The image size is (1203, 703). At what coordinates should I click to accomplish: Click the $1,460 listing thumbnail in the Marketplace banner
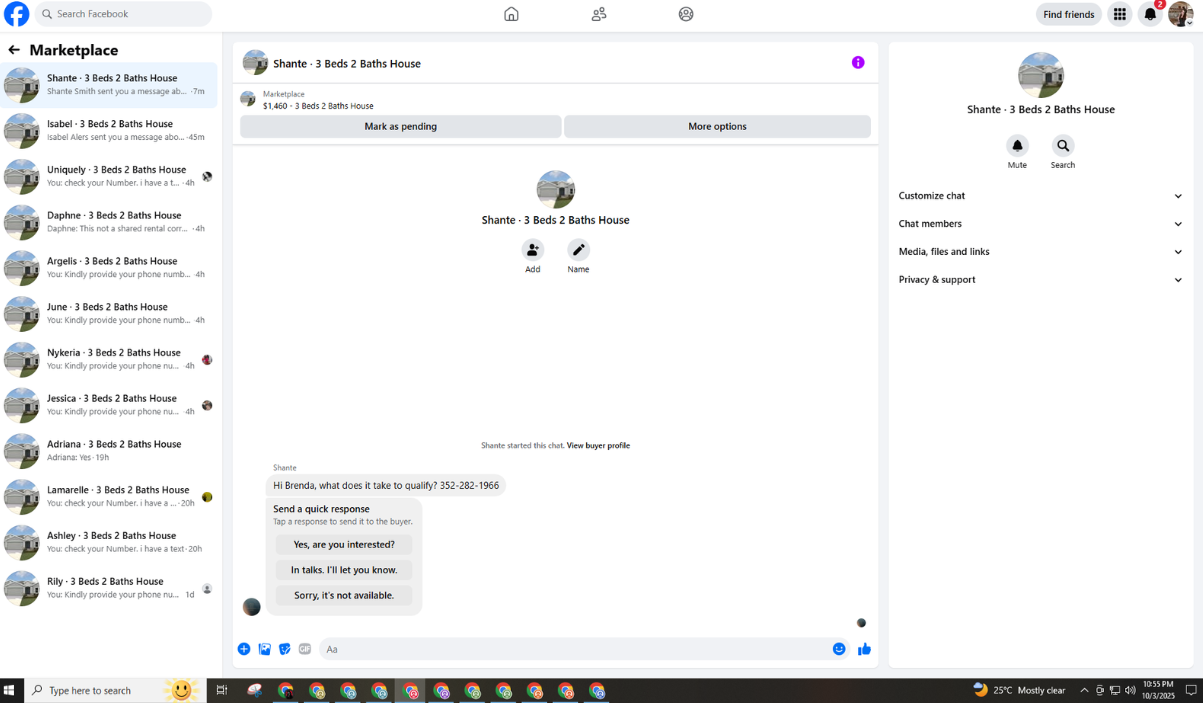248,99
